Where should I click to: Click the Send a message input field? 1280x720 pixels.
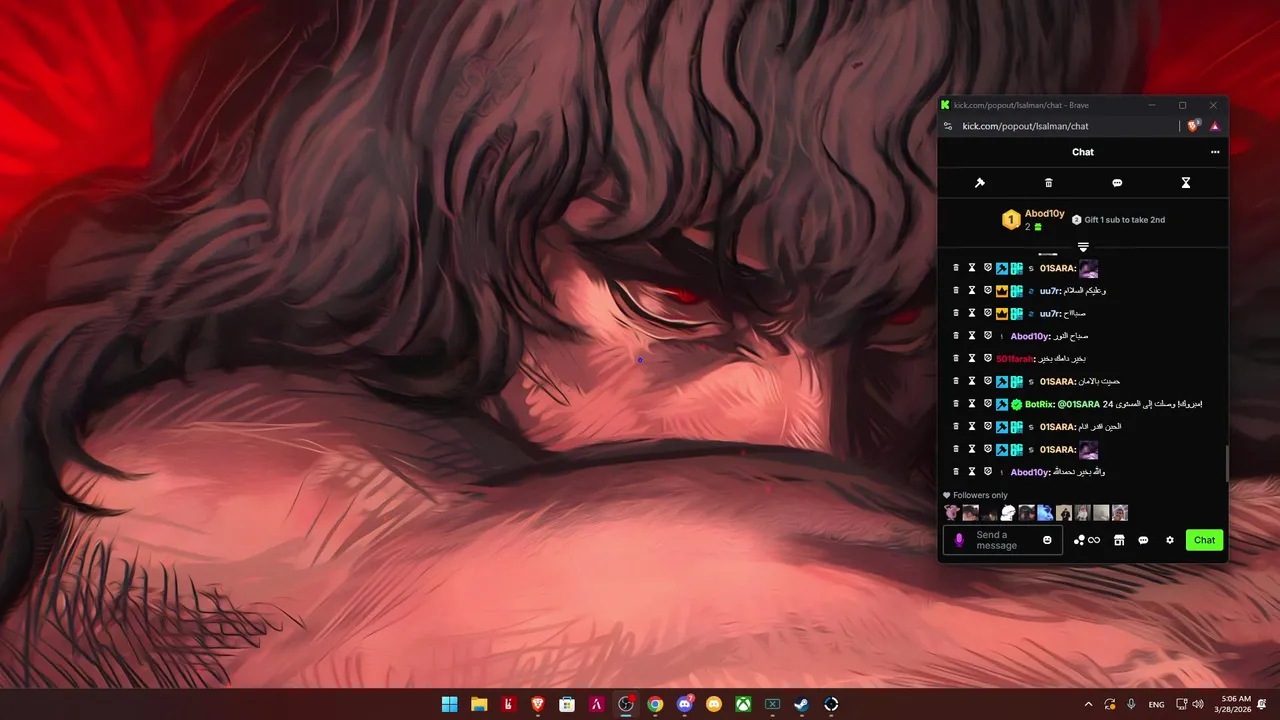point(1003,540)
